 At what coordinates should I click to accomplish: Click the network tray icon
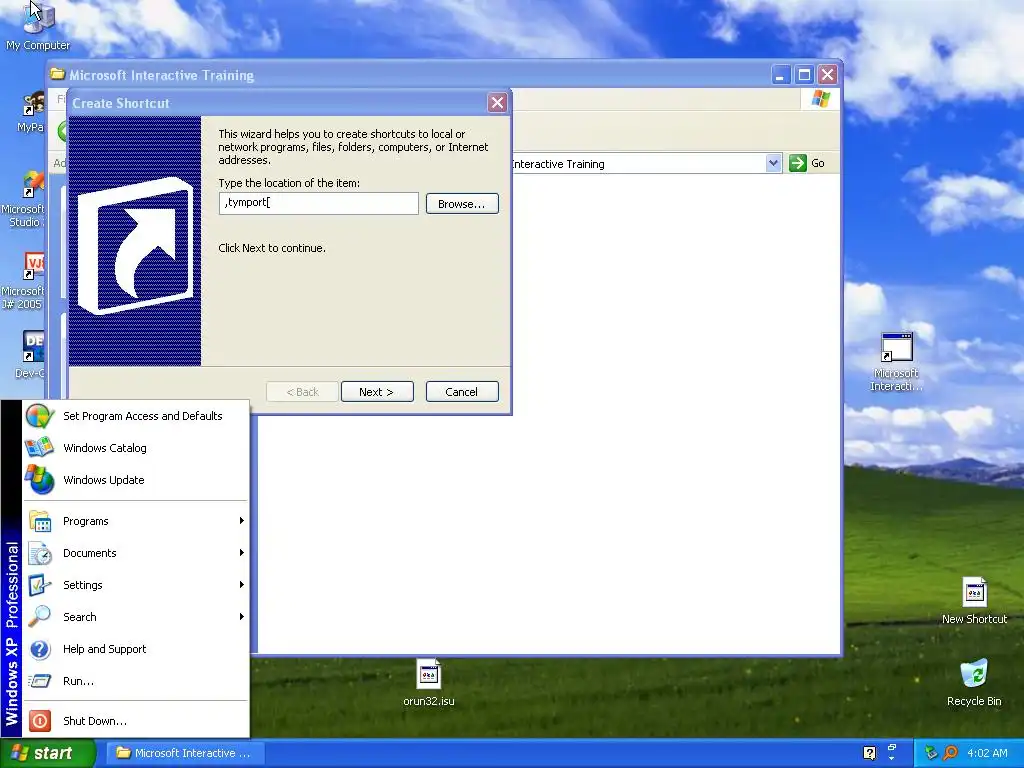(x=931, y=753)
